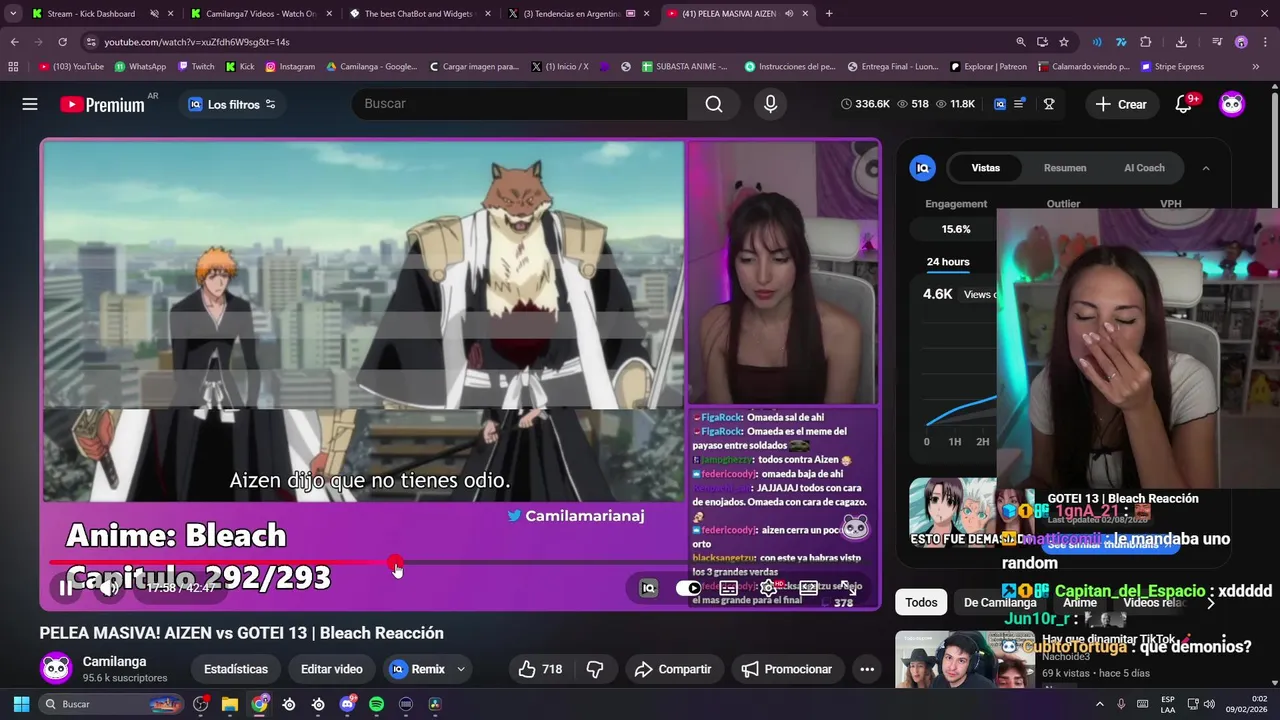Open browser downloads icon

point(1181,42)
